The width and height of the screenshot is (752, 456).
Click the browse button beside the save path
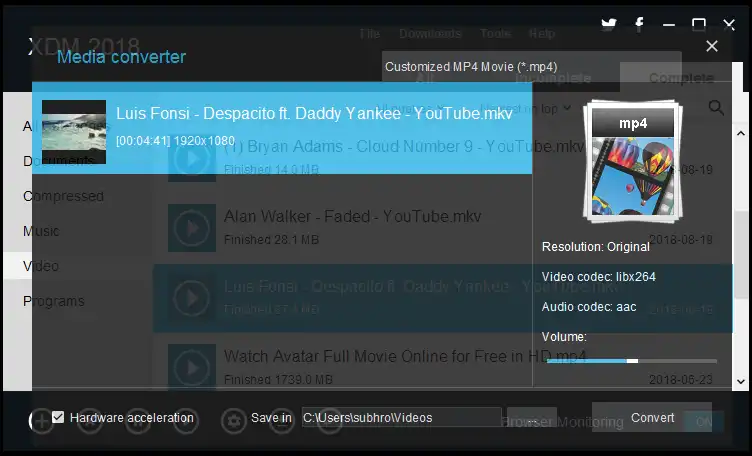tap(532, 419)
